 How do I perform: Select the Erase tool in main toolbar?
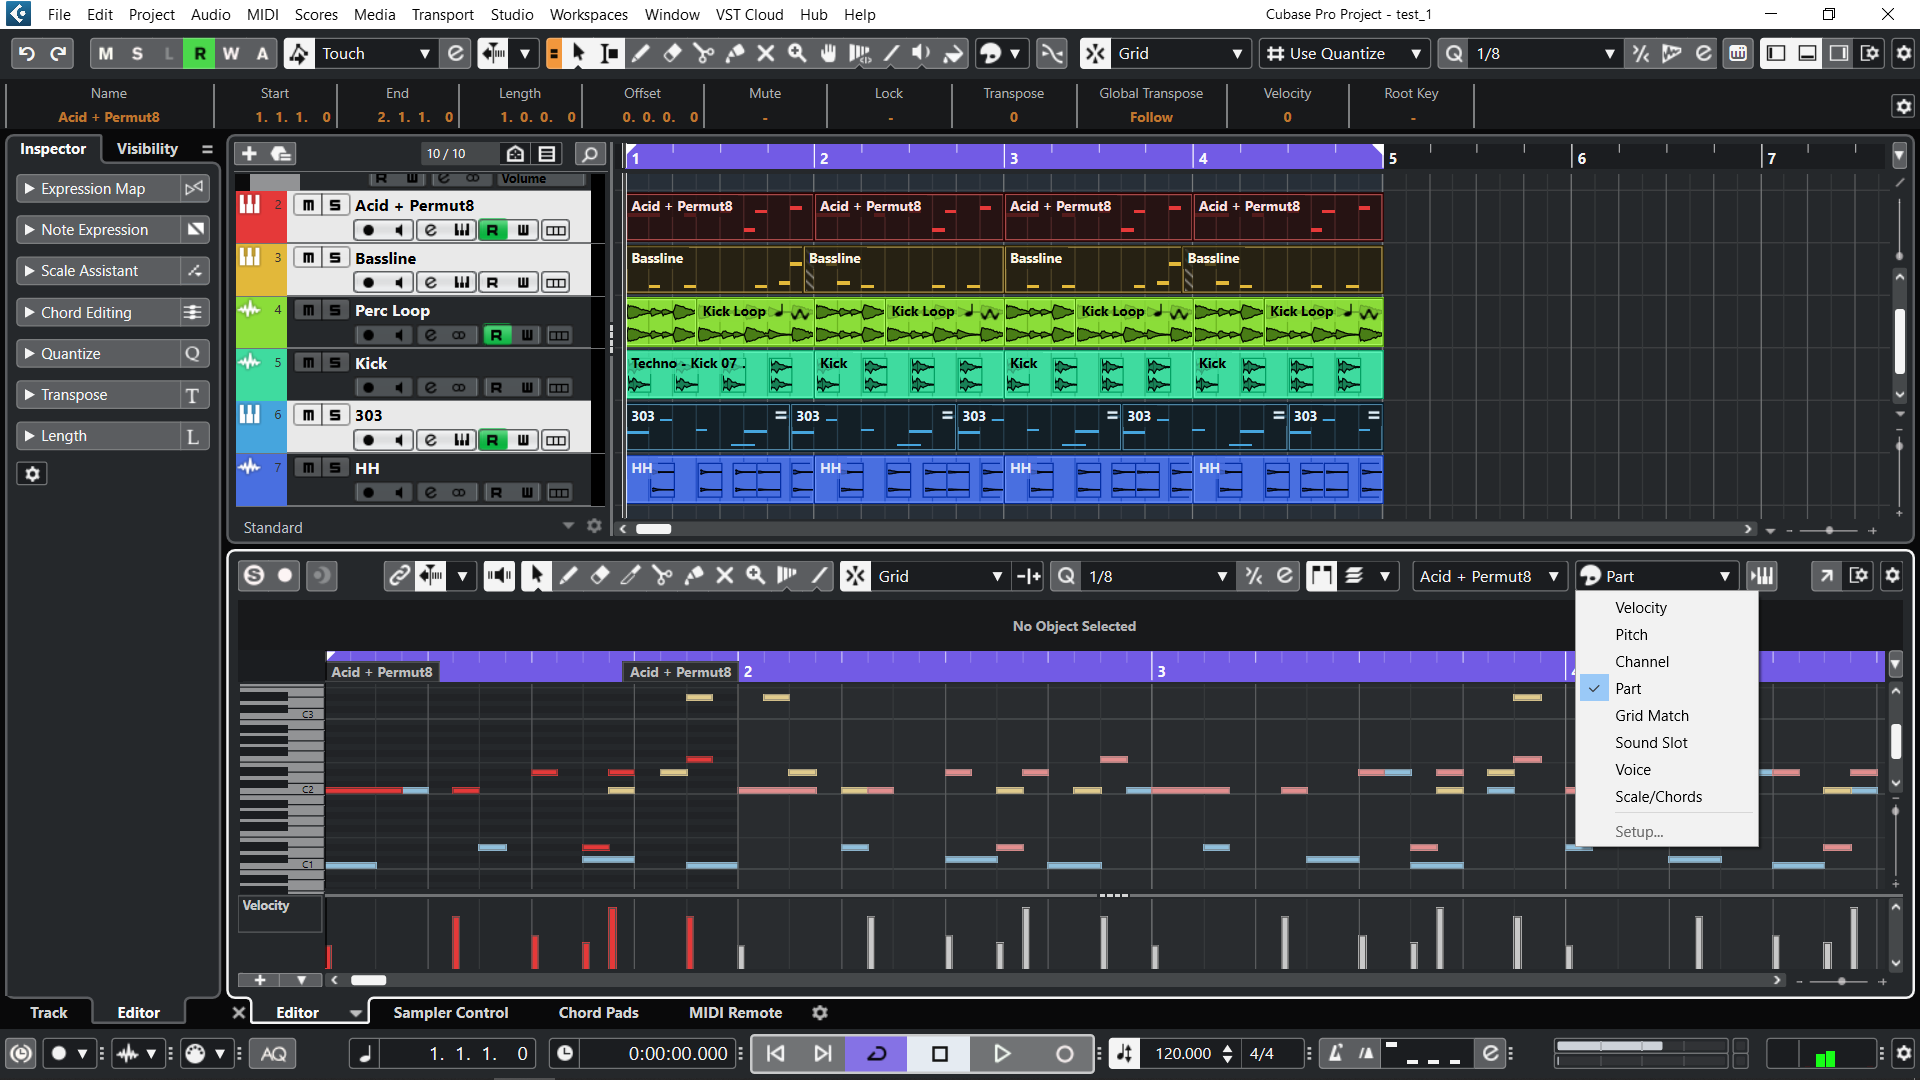pos(672,54)
